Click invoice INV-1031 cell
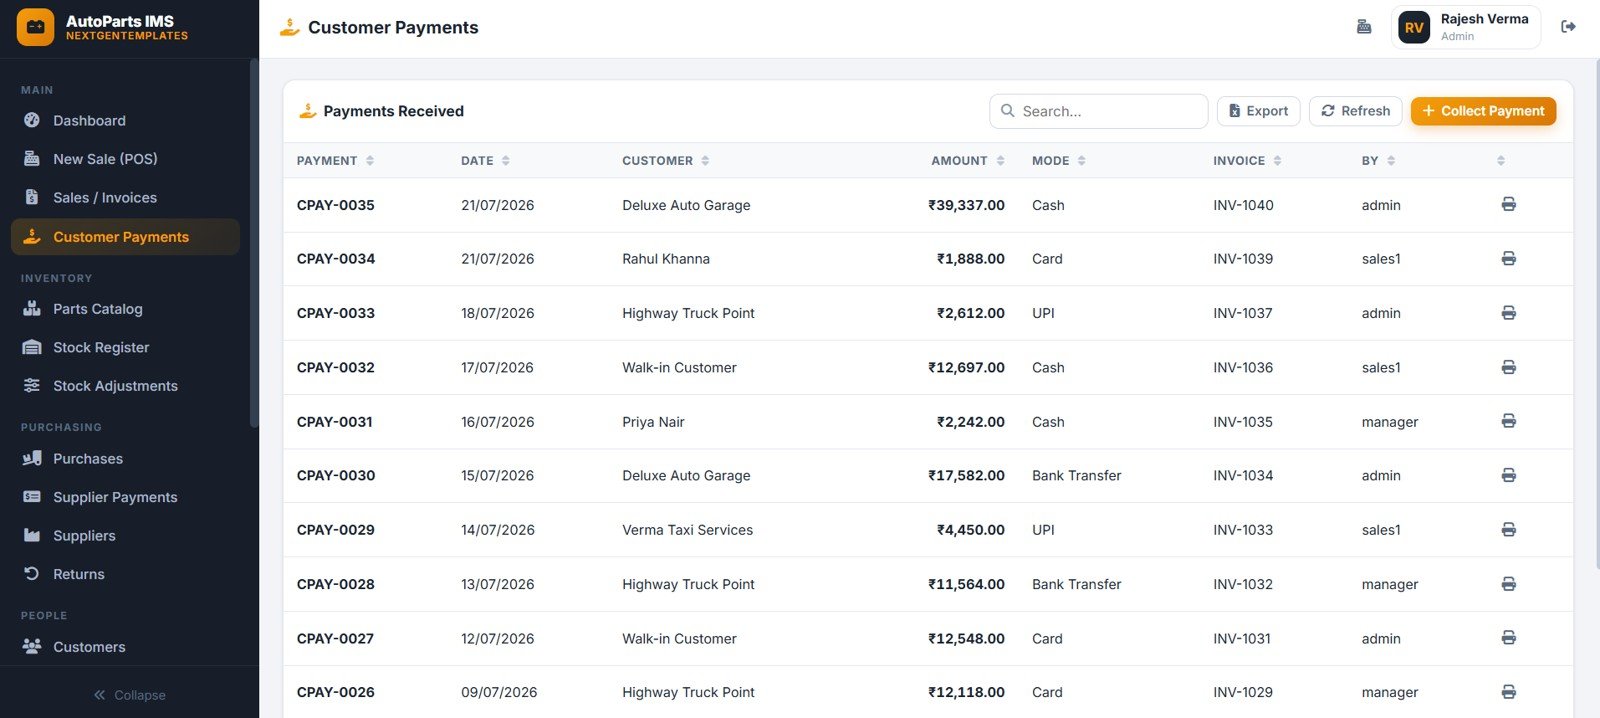 pyautogui.click(x=1242, y=639)
